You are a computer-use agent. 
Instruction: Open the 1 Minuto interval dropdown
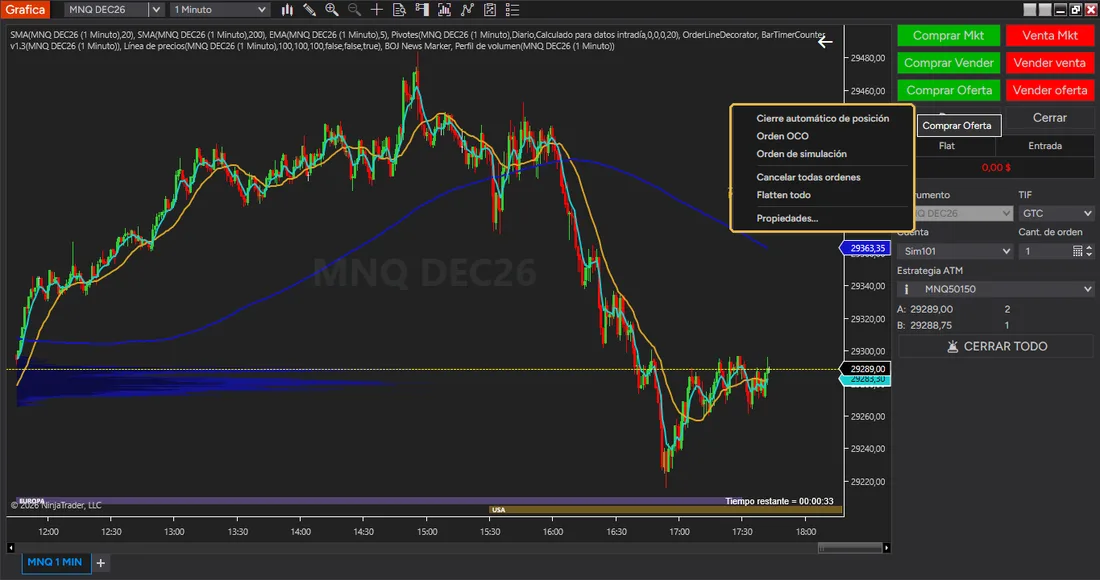pos(220,10)
